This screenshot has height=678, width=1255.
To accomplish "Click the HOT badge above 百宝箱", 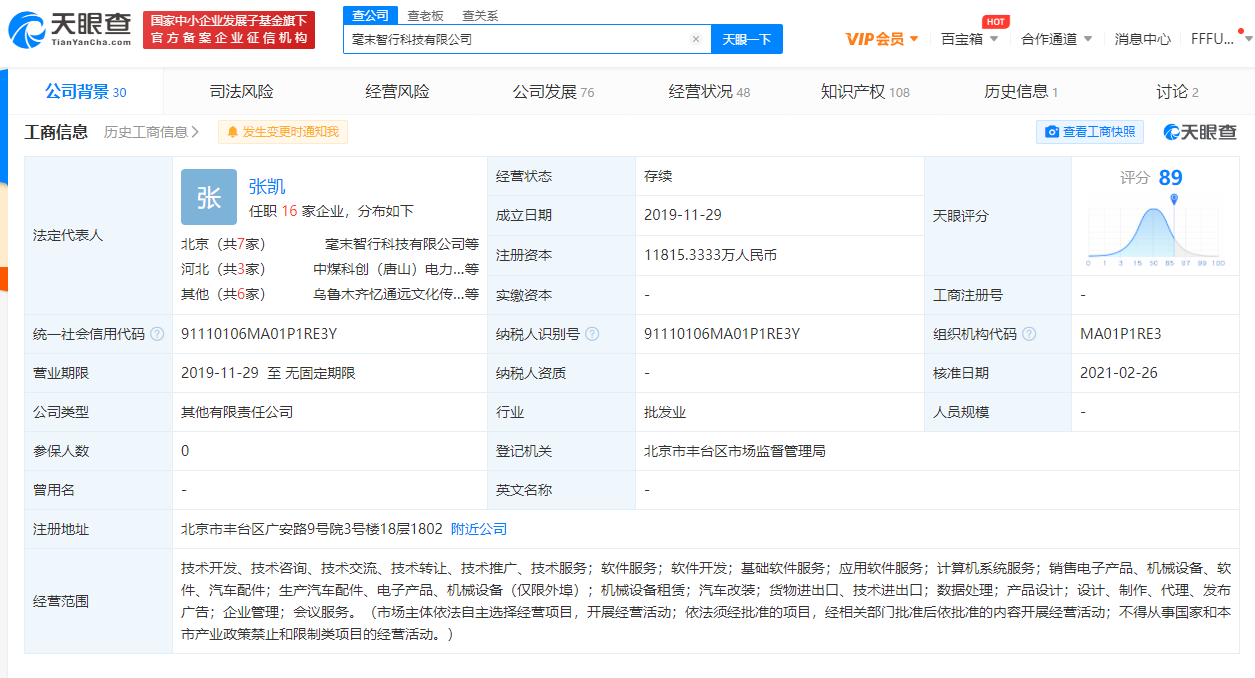I will point(994,21).
